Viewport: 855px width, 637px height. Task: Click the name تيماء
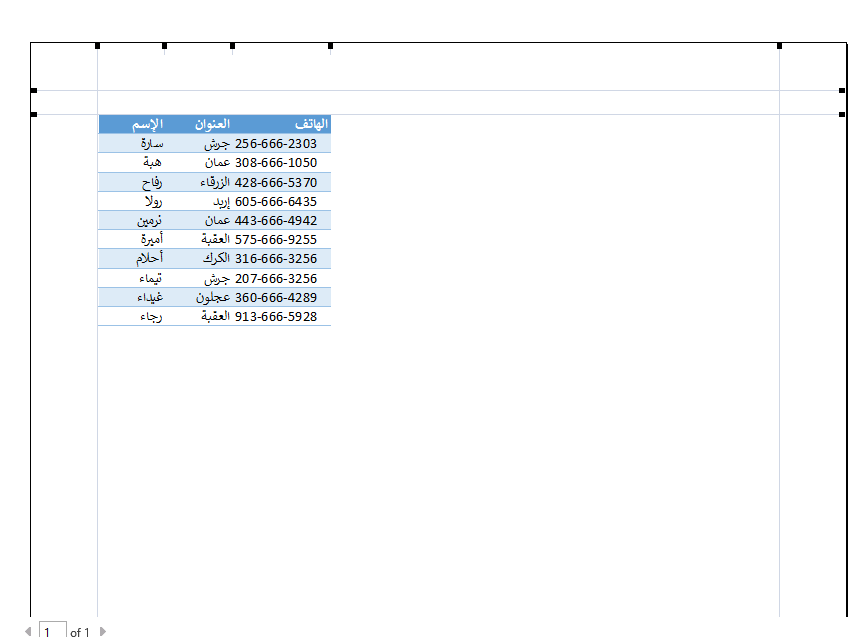151,278
